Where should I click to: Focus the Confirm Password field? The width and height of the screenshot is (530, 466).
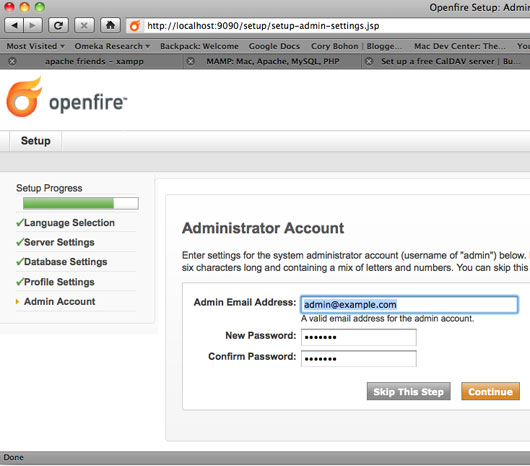pyautogui.click(x=359, y=359)
